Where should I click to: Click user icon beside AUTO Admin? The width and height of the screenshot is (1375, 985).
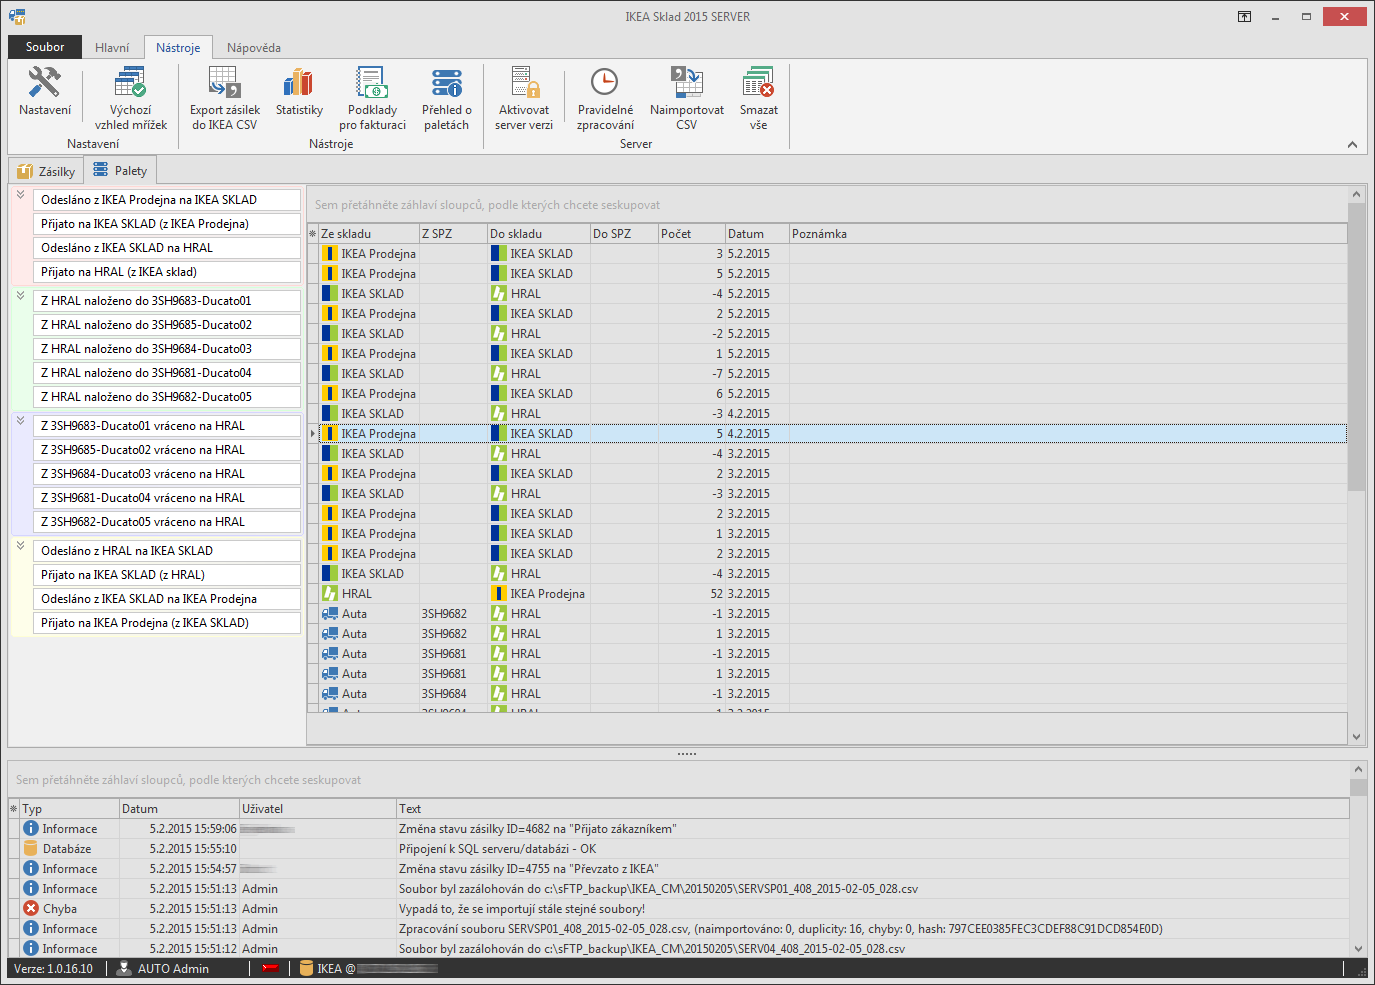(x=125, y=968)
